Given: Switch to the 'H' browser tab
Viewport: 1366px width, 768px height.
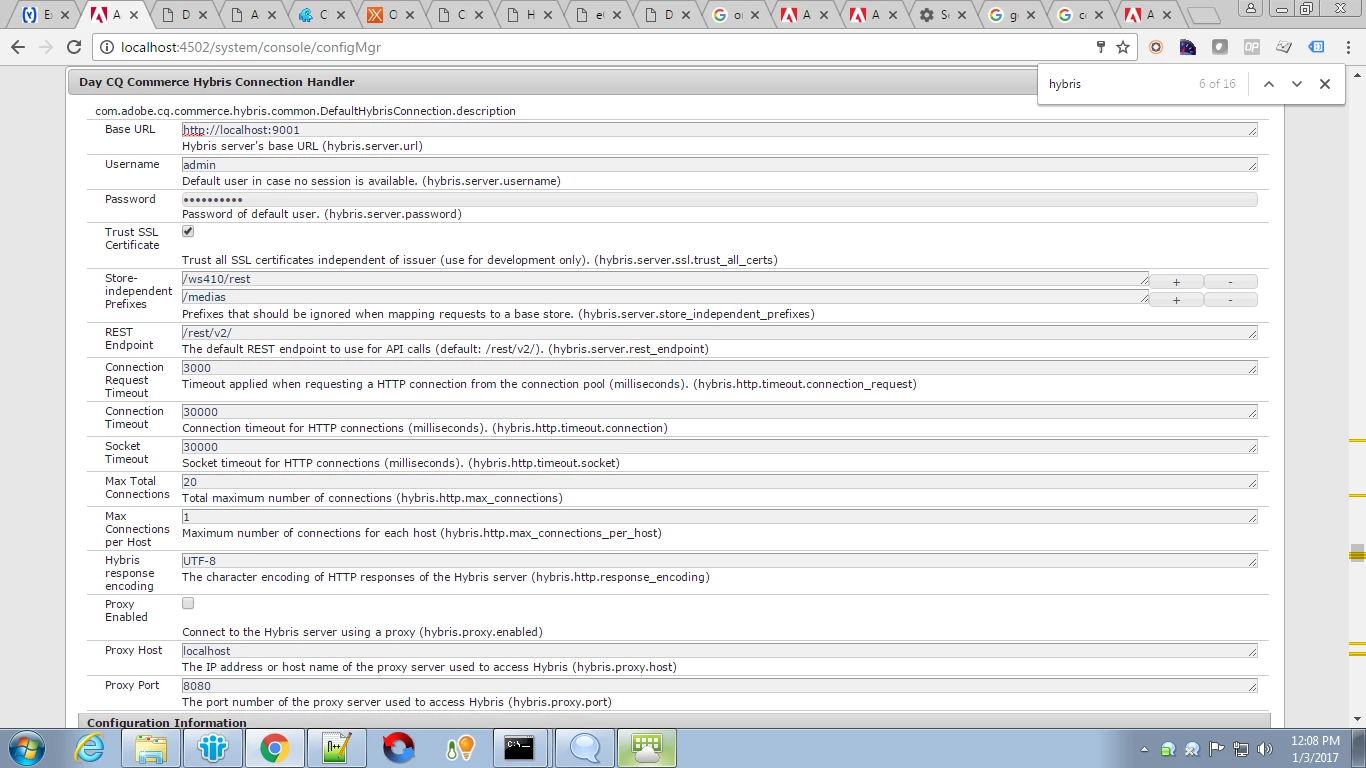Looking at the screenshot, I should [x=527, y=15].
